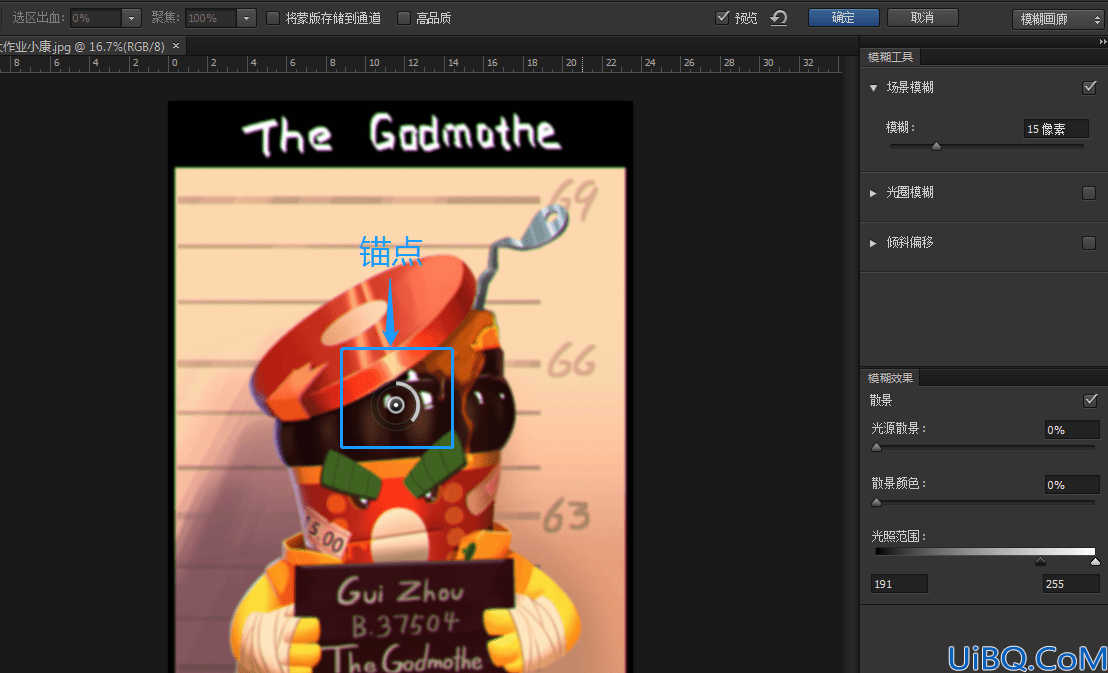The height and width of the screenshot is (673, 1108).
Task: Expand the 倾斜偏移 section
Action: pos(873,243)
